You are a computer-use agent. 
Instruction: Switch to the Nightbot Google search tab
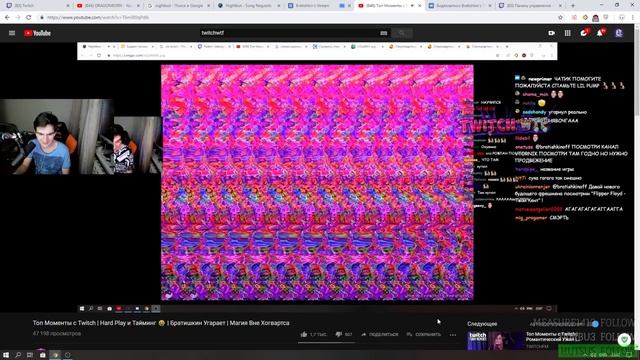179,6
